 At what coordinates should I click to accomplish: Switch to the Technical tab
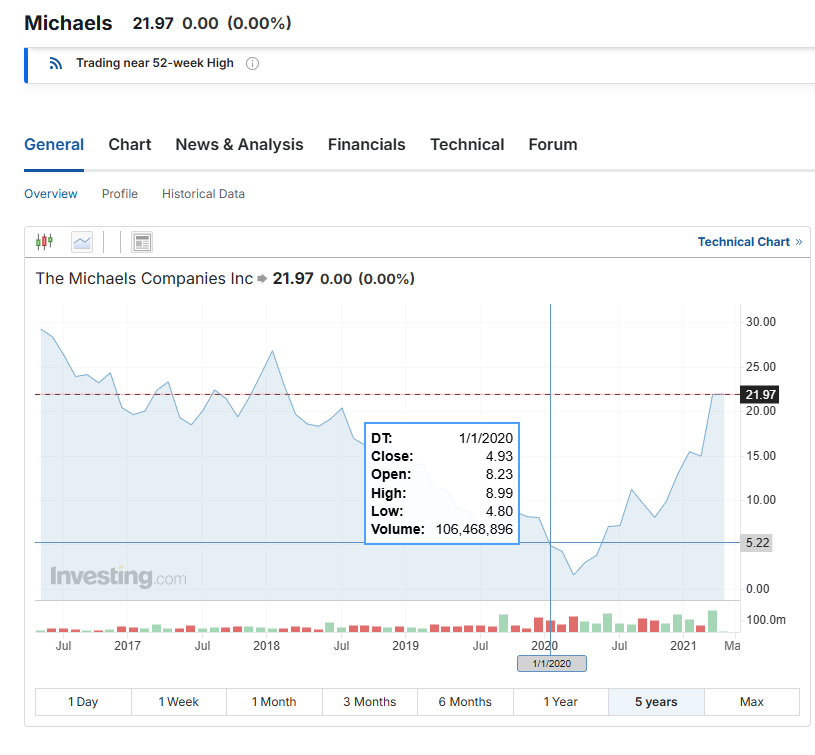(x=467, y=145)
